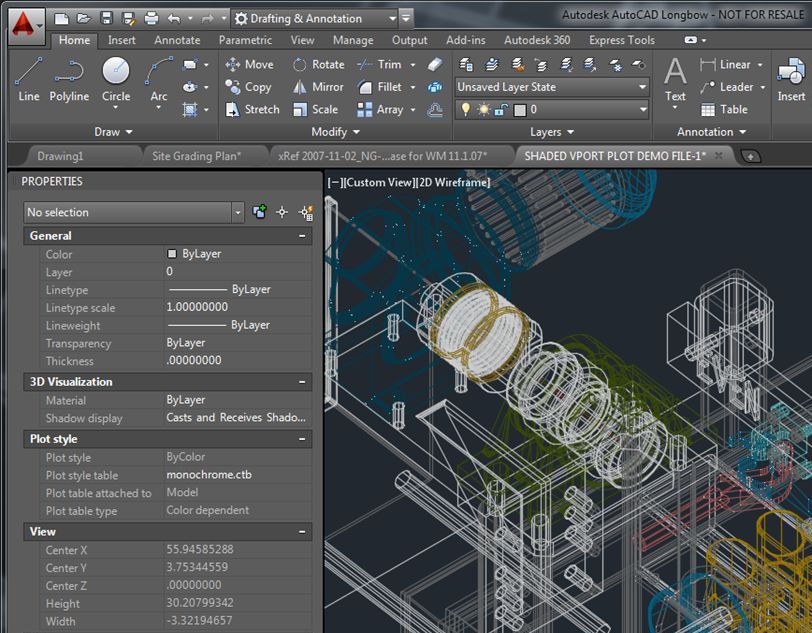Viewport: 812px width, 633px height.
Task: Click the Mirror tool
Action: (318, 87)
